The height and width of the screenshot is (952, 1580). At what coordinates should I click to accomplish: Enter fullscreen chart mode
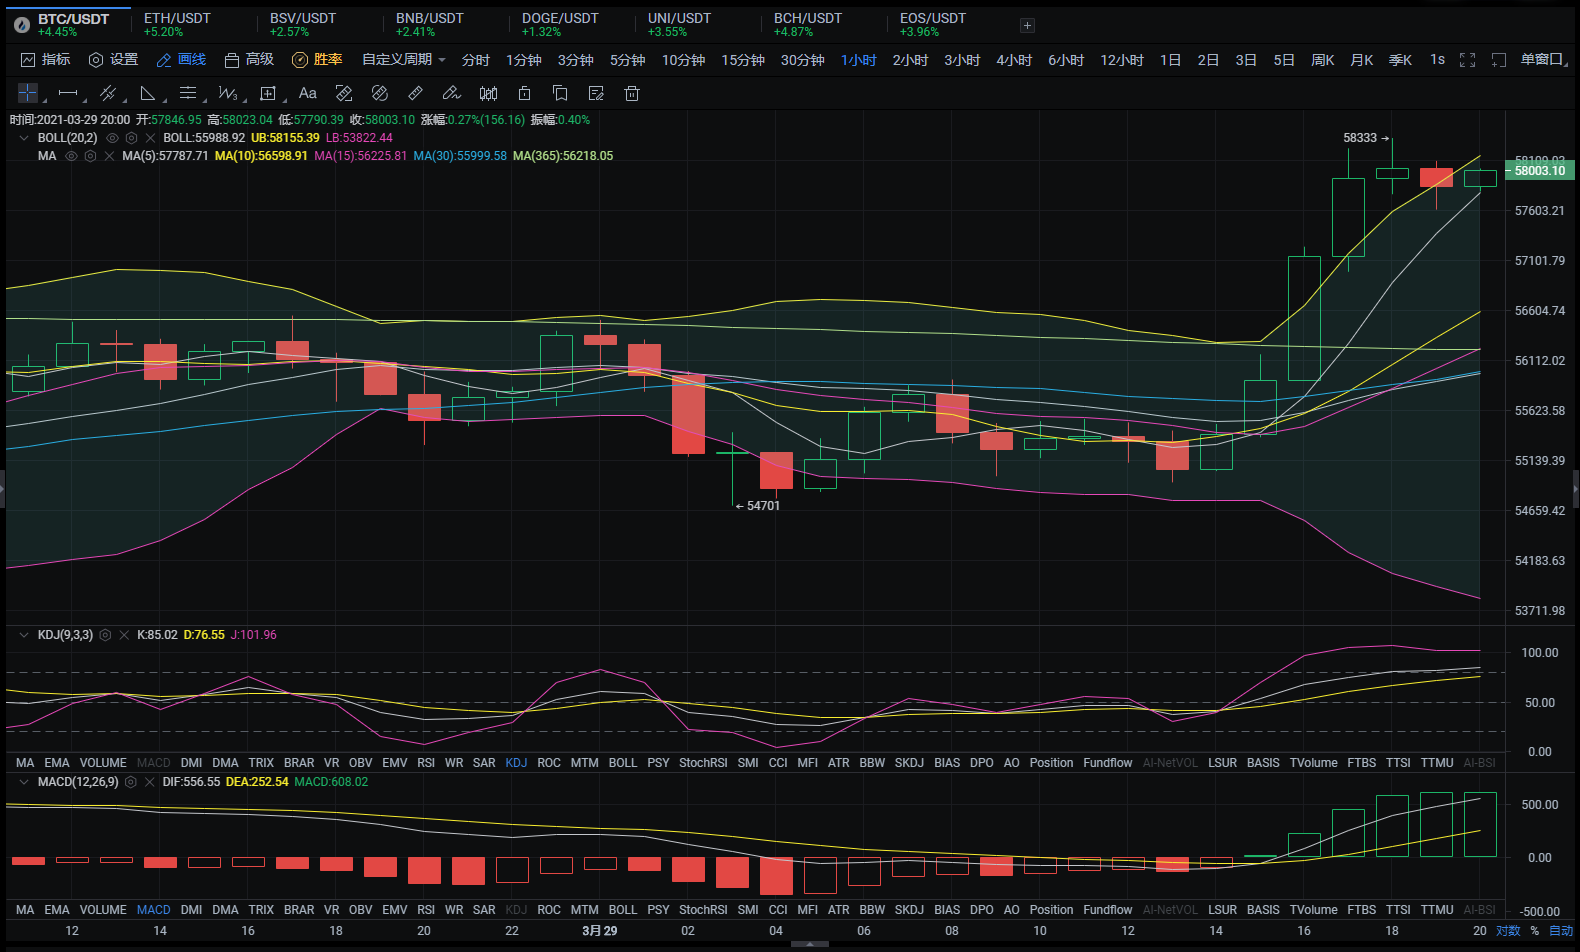point(1468,60)
